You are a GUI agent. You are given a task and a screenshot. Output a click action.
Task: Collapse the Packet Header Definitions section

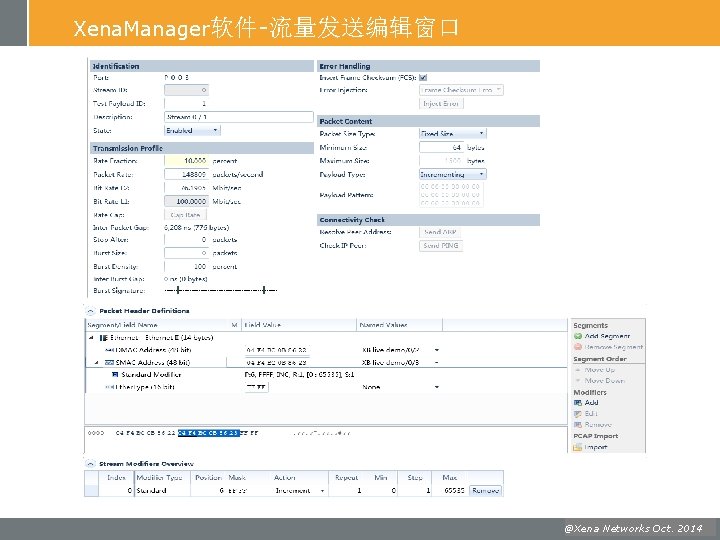91,311
